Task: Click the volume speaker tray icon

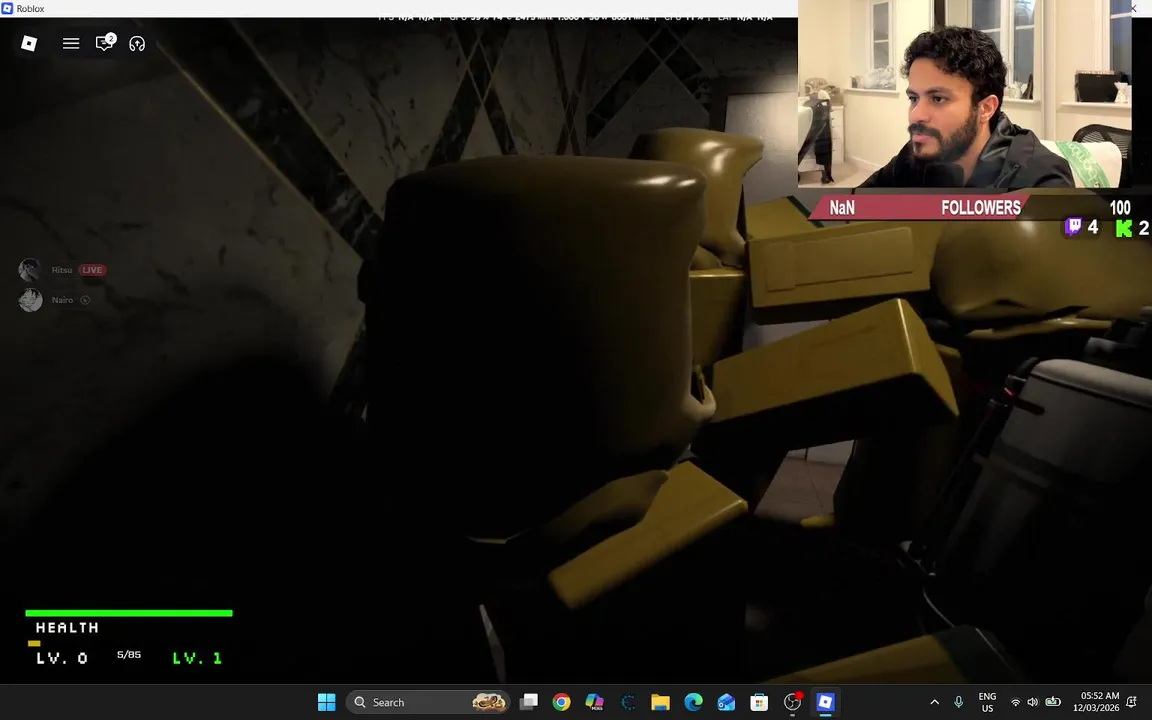Action: coord(1033,702)
